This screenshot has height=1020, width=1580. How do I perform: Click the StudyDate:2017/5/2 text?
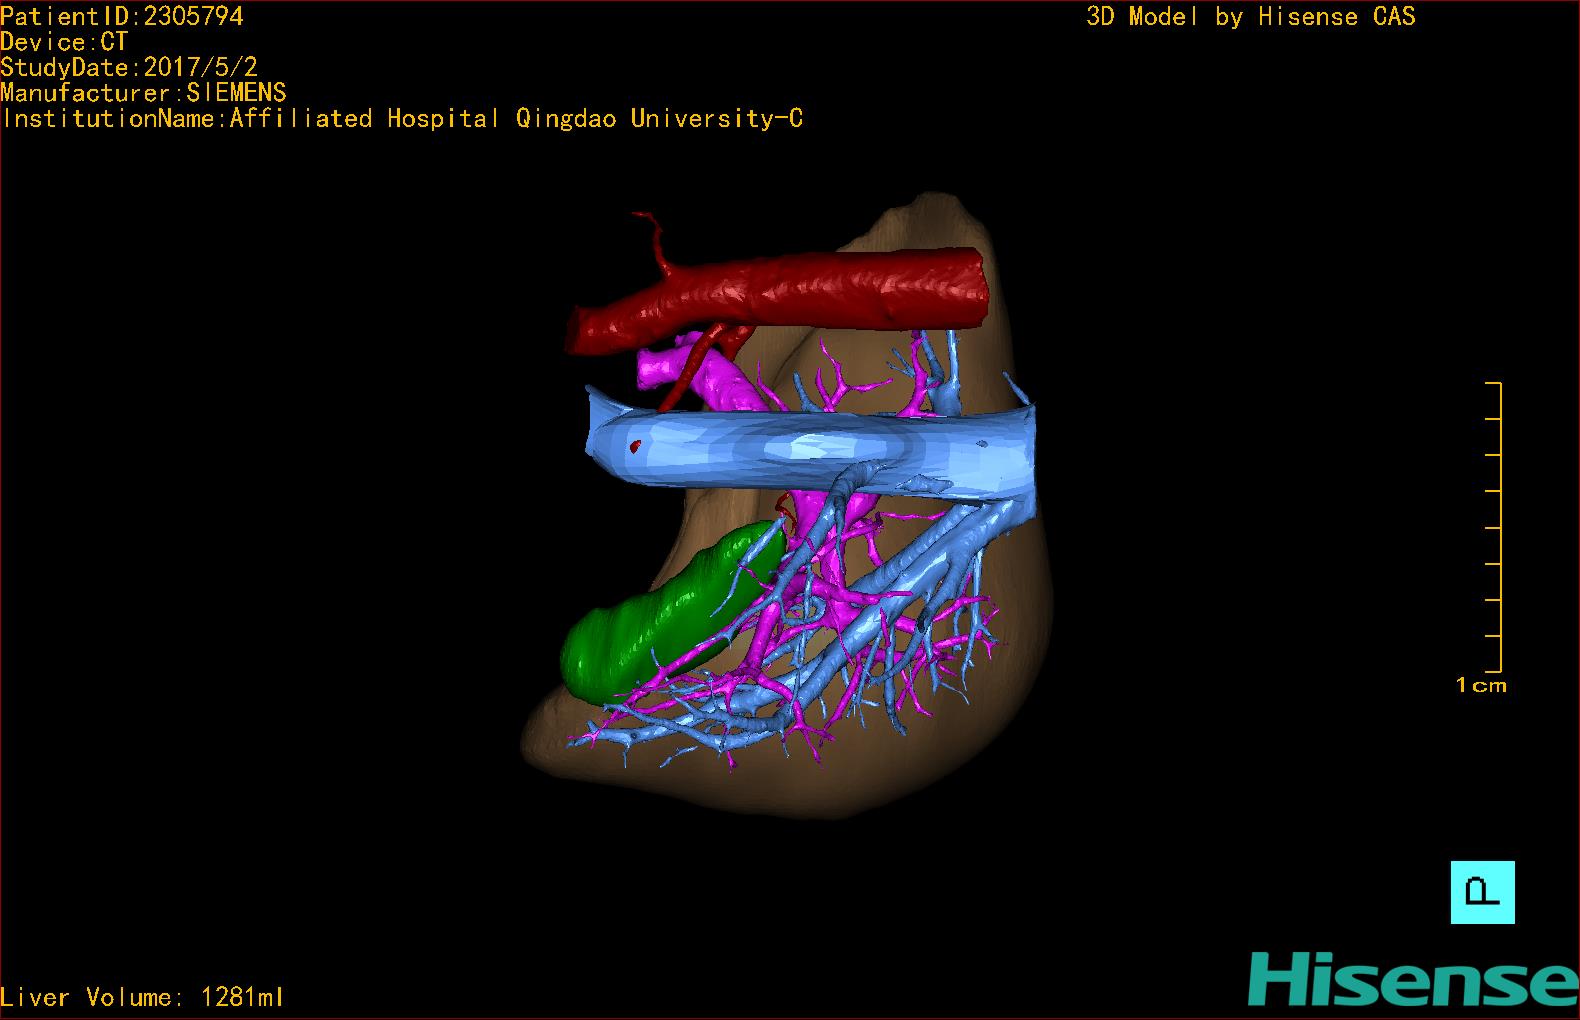[x=129, y=68]
